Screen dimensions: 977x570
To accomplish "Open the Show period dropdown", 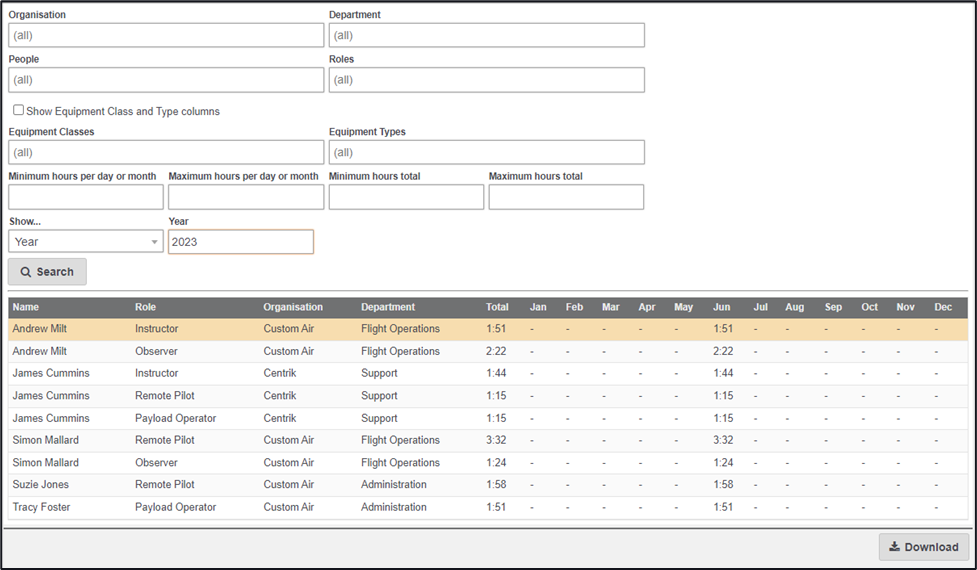I will click(x=86, y=242).
